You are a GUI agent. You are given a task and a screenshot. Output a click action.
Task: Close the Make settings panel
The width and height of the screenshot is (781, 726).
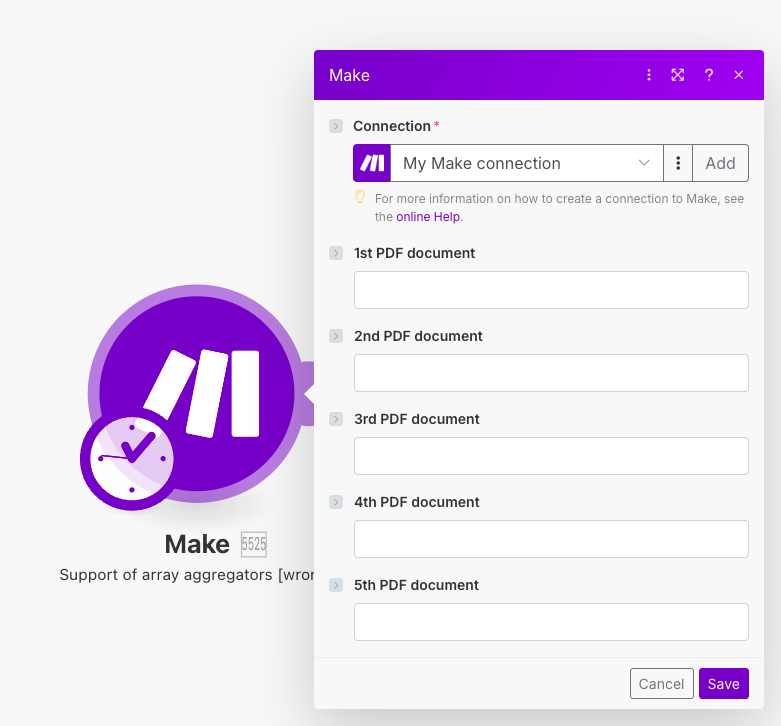click(739, 75)
